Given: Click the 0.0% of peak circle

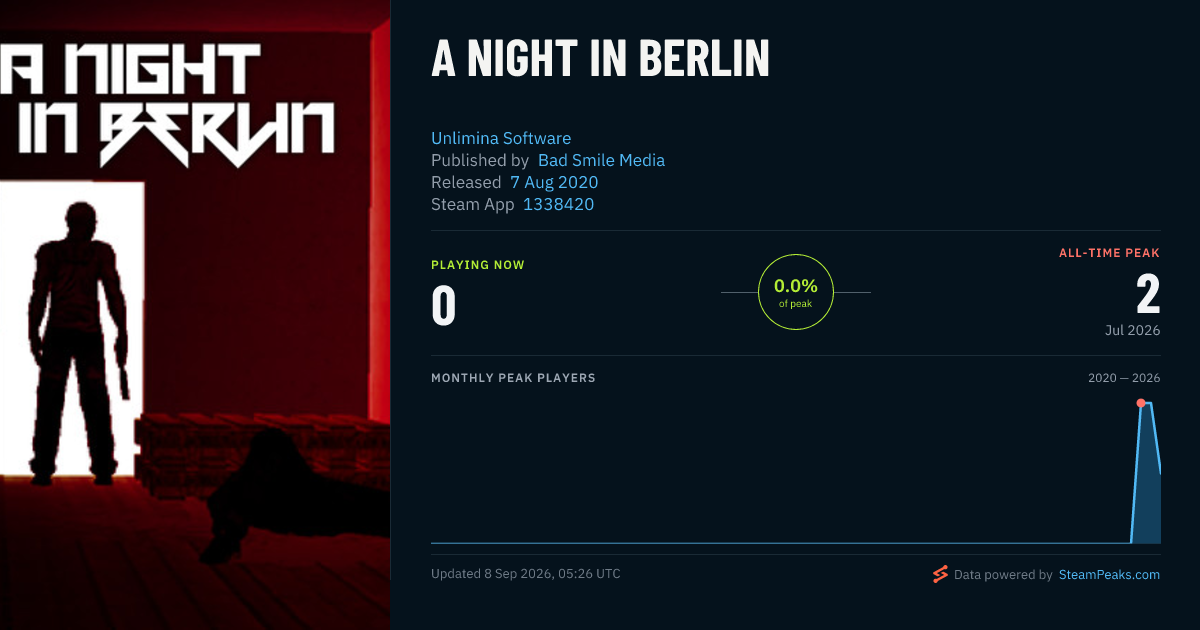Looking at the screenshot, I should 796,292.
